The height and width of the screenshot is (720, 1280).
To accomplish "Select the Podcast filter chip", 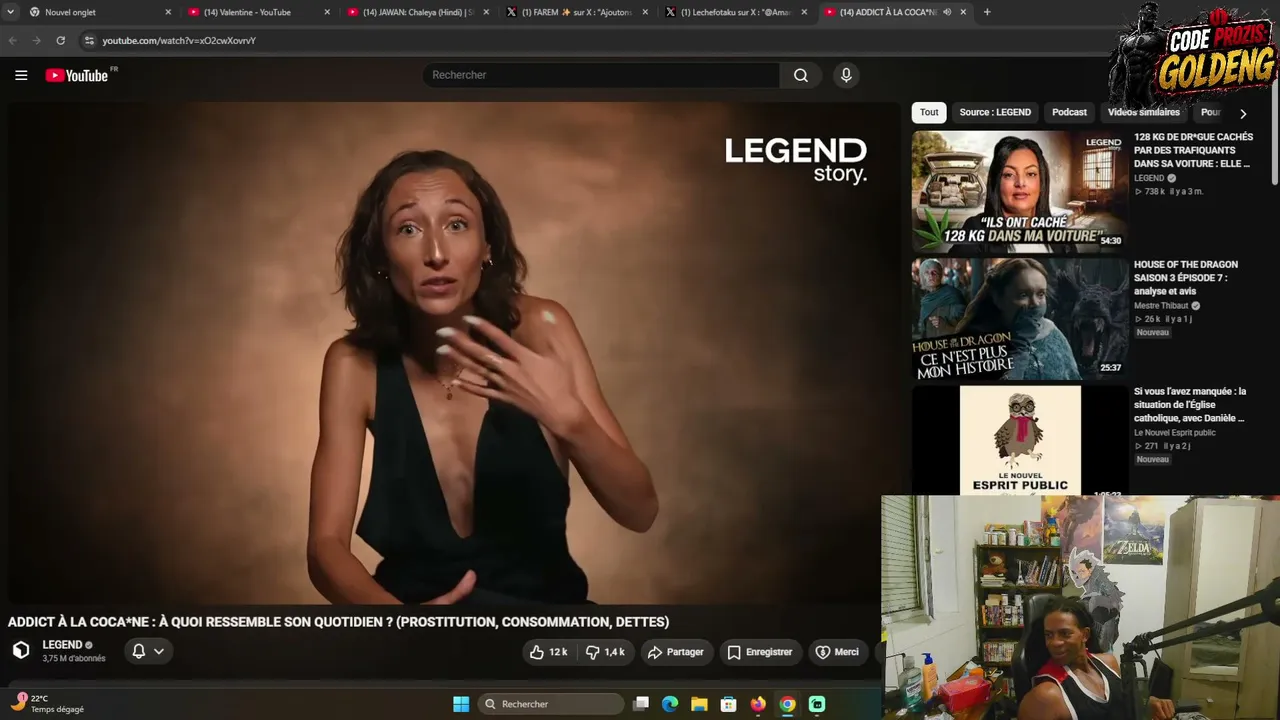I will tap(1069, 112).
